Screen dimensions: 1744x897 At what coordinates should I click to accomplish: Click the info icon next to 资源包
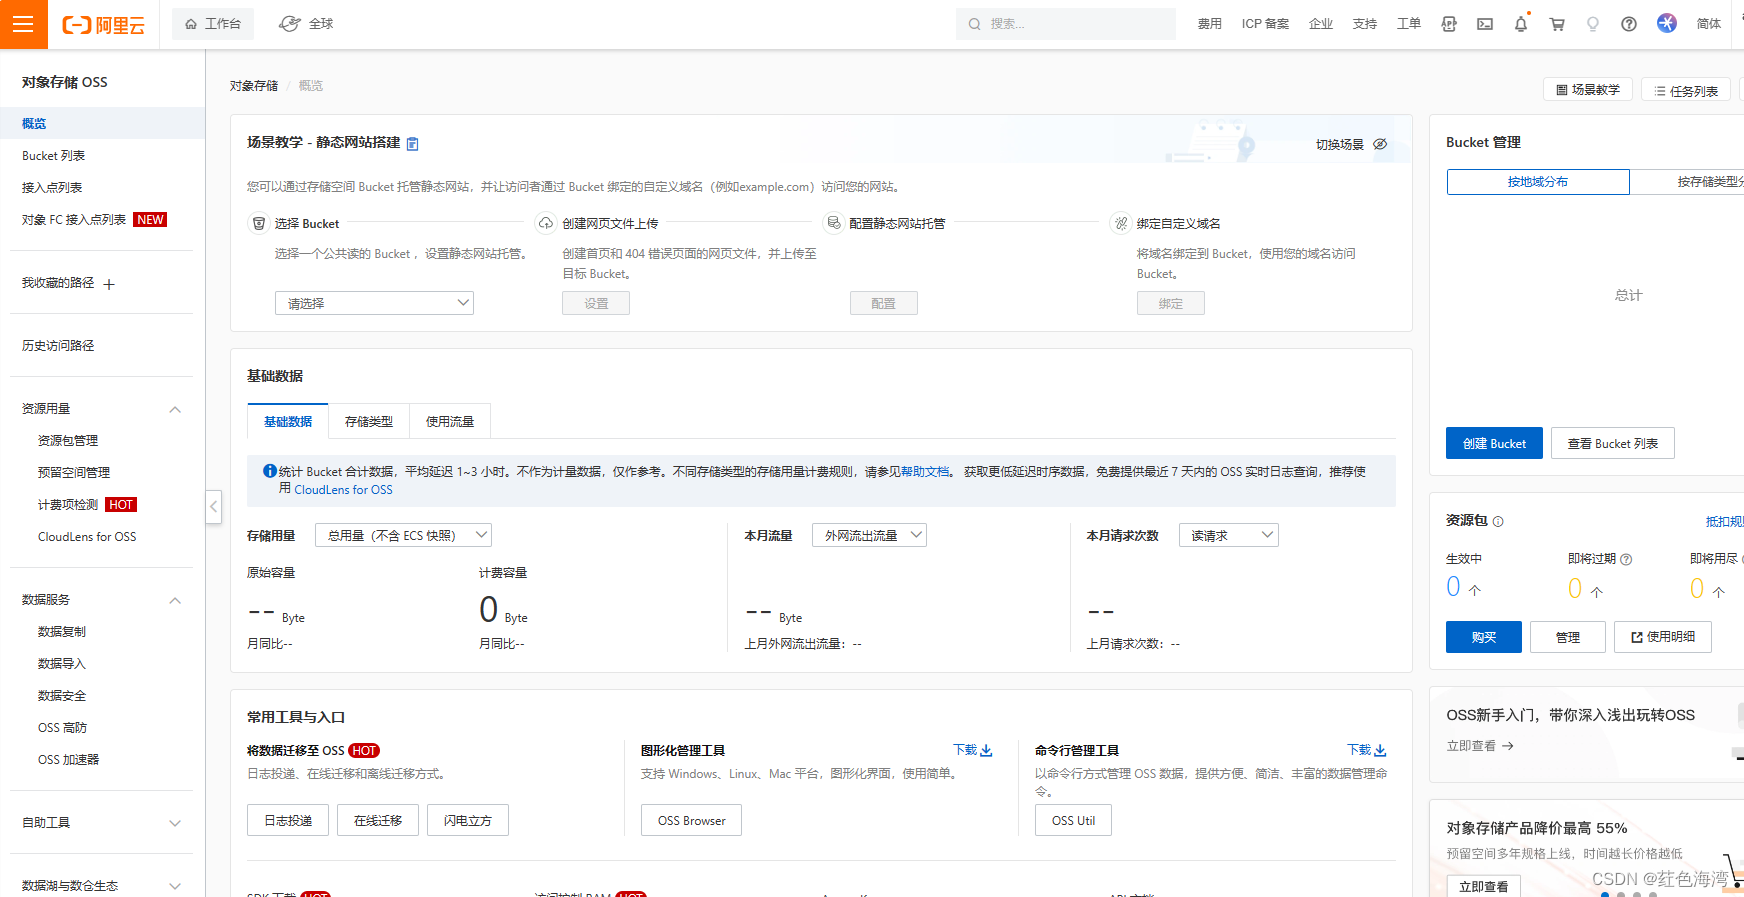coord(1498,521)
